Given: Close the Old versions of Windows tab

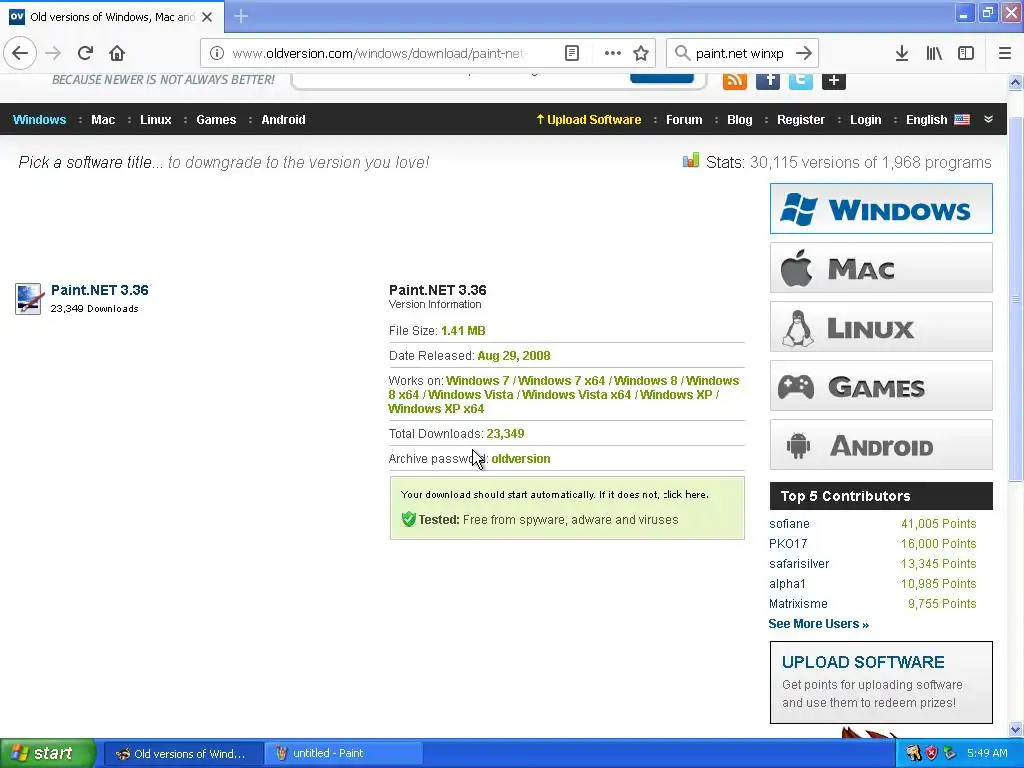Looking at the screenshot, I should coord(207,17).
